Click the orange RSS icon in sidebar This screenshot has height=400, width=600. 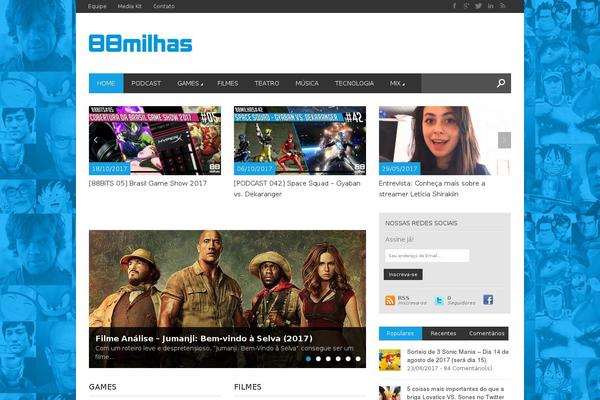click(x=390, y=300)
